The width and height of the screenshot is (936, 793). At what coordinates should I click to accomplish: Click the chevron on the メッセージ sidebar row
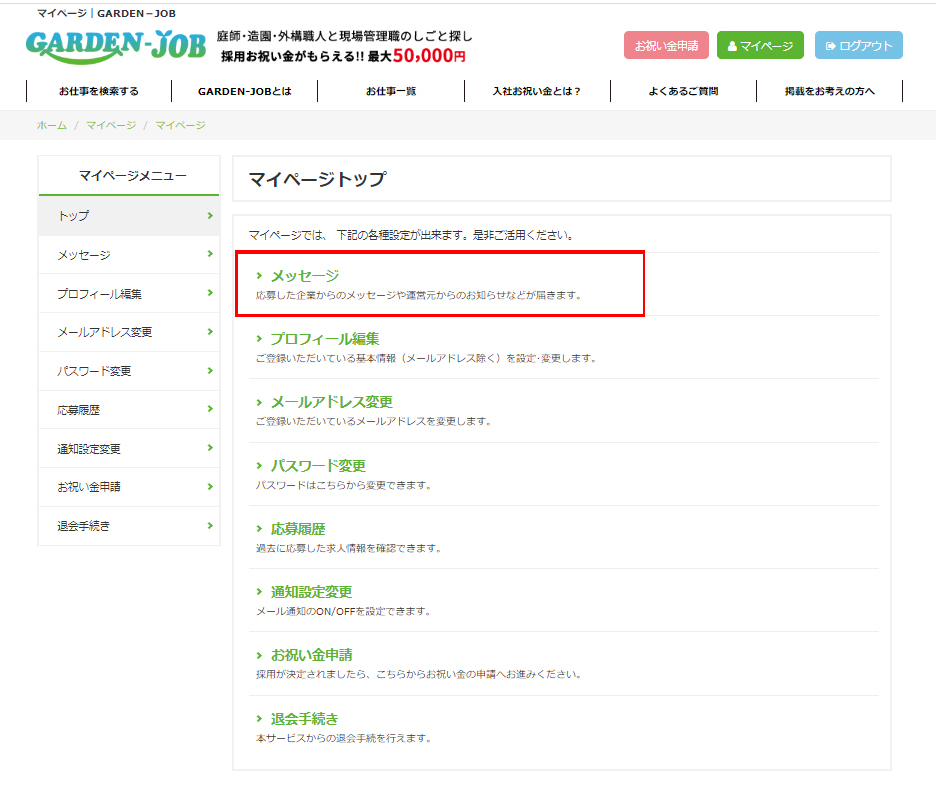[x=210, y=254]
